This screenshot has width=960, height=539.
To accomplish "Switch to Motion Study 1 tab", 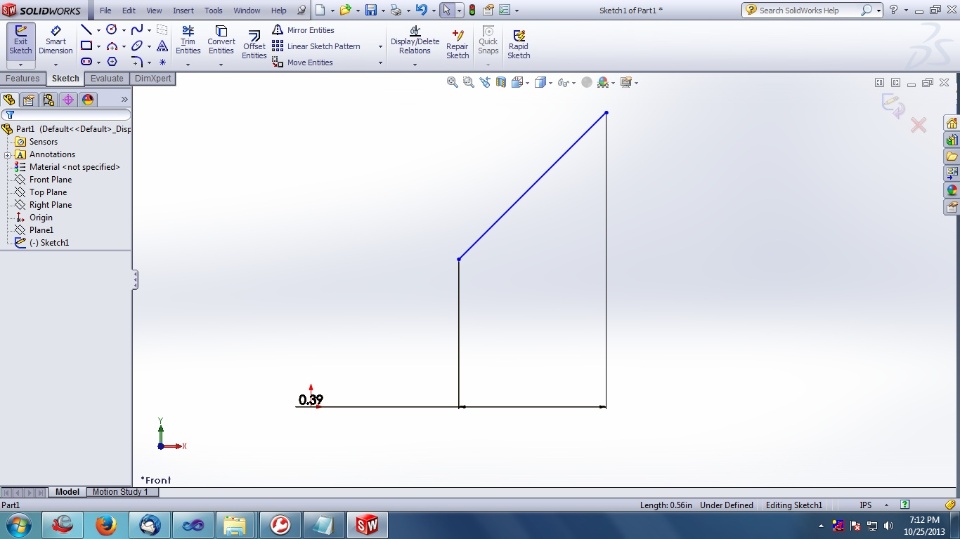I will [120, 492].
